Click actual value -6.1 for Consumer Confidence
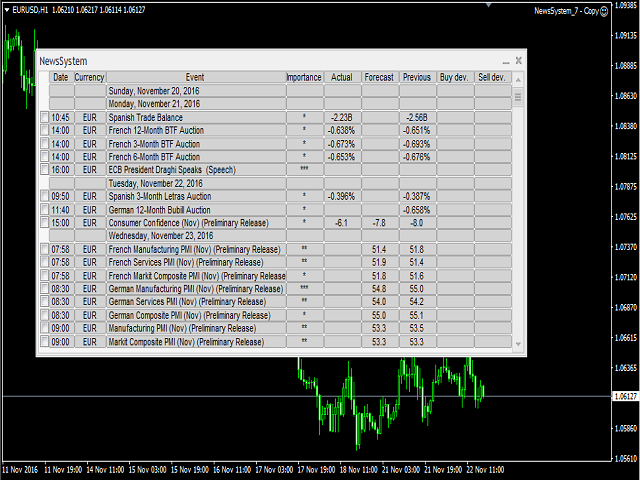The width and height of the screenshot is (640, 480). point(341,223)
